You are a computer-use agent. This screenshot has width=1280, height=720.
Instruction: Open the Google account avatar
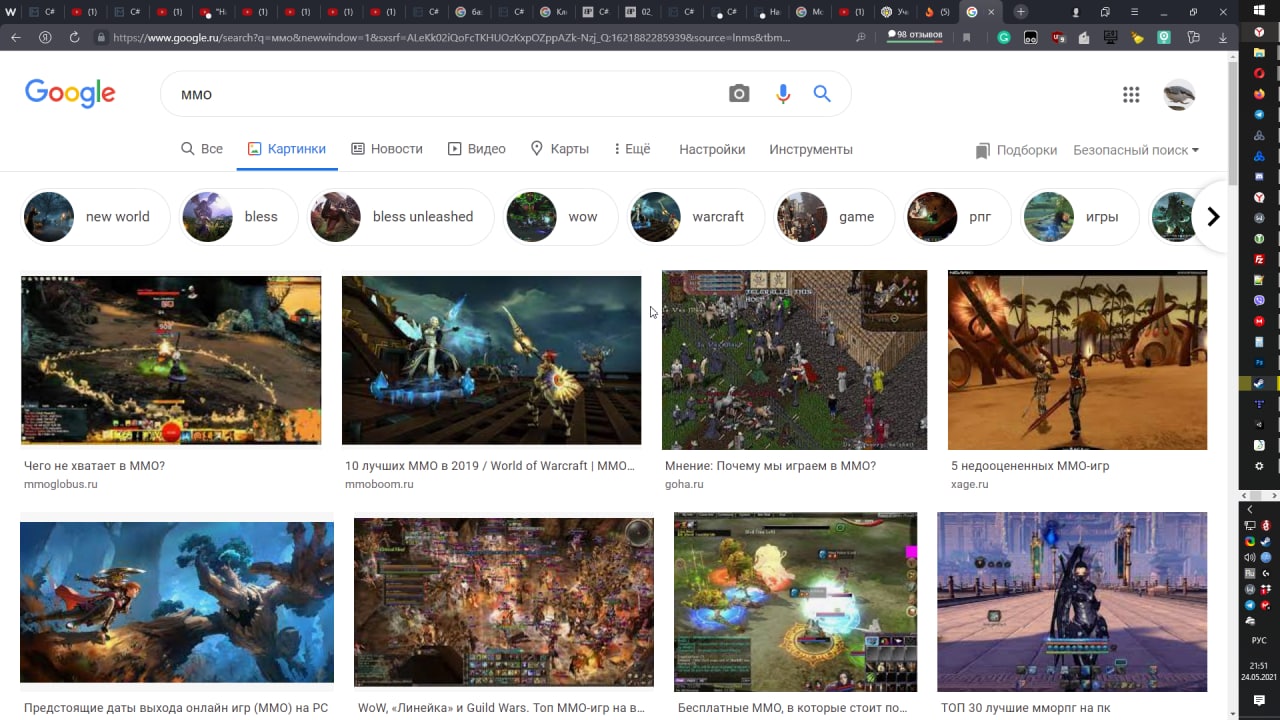tap(1180, 95)
